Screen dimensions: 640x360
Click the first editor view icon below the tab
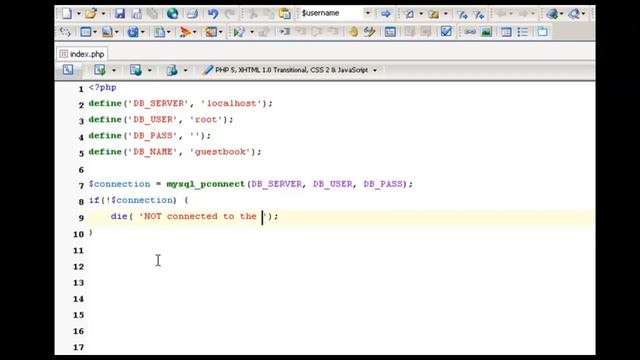[x=68, y=70]
